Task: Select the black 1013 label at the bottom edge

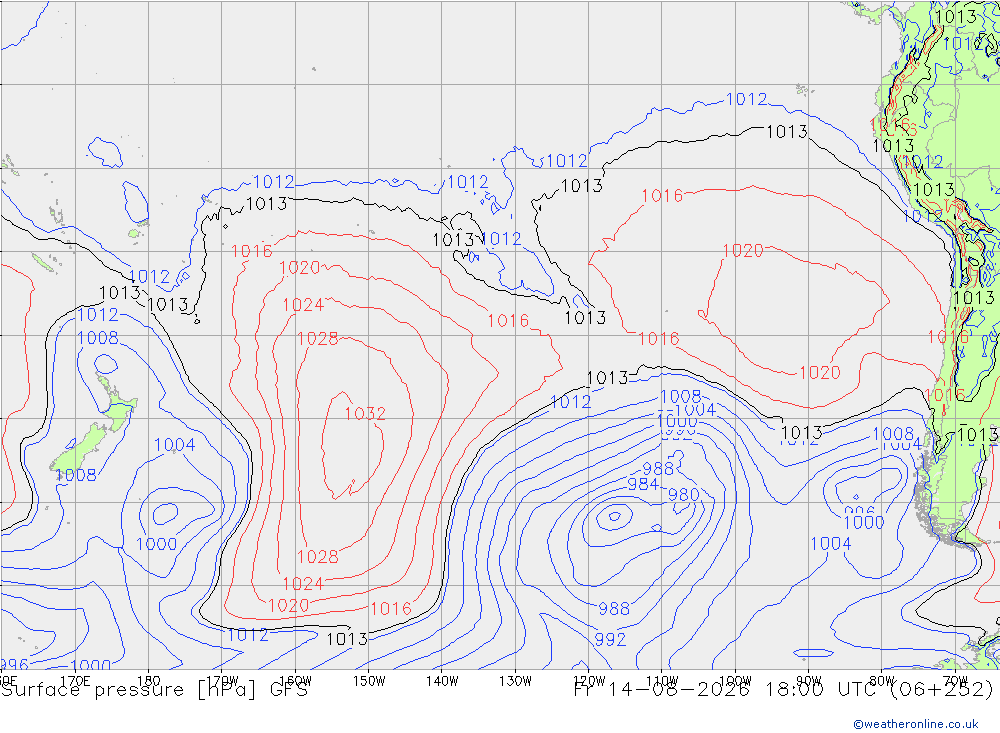Action: [x=347, y=639]
